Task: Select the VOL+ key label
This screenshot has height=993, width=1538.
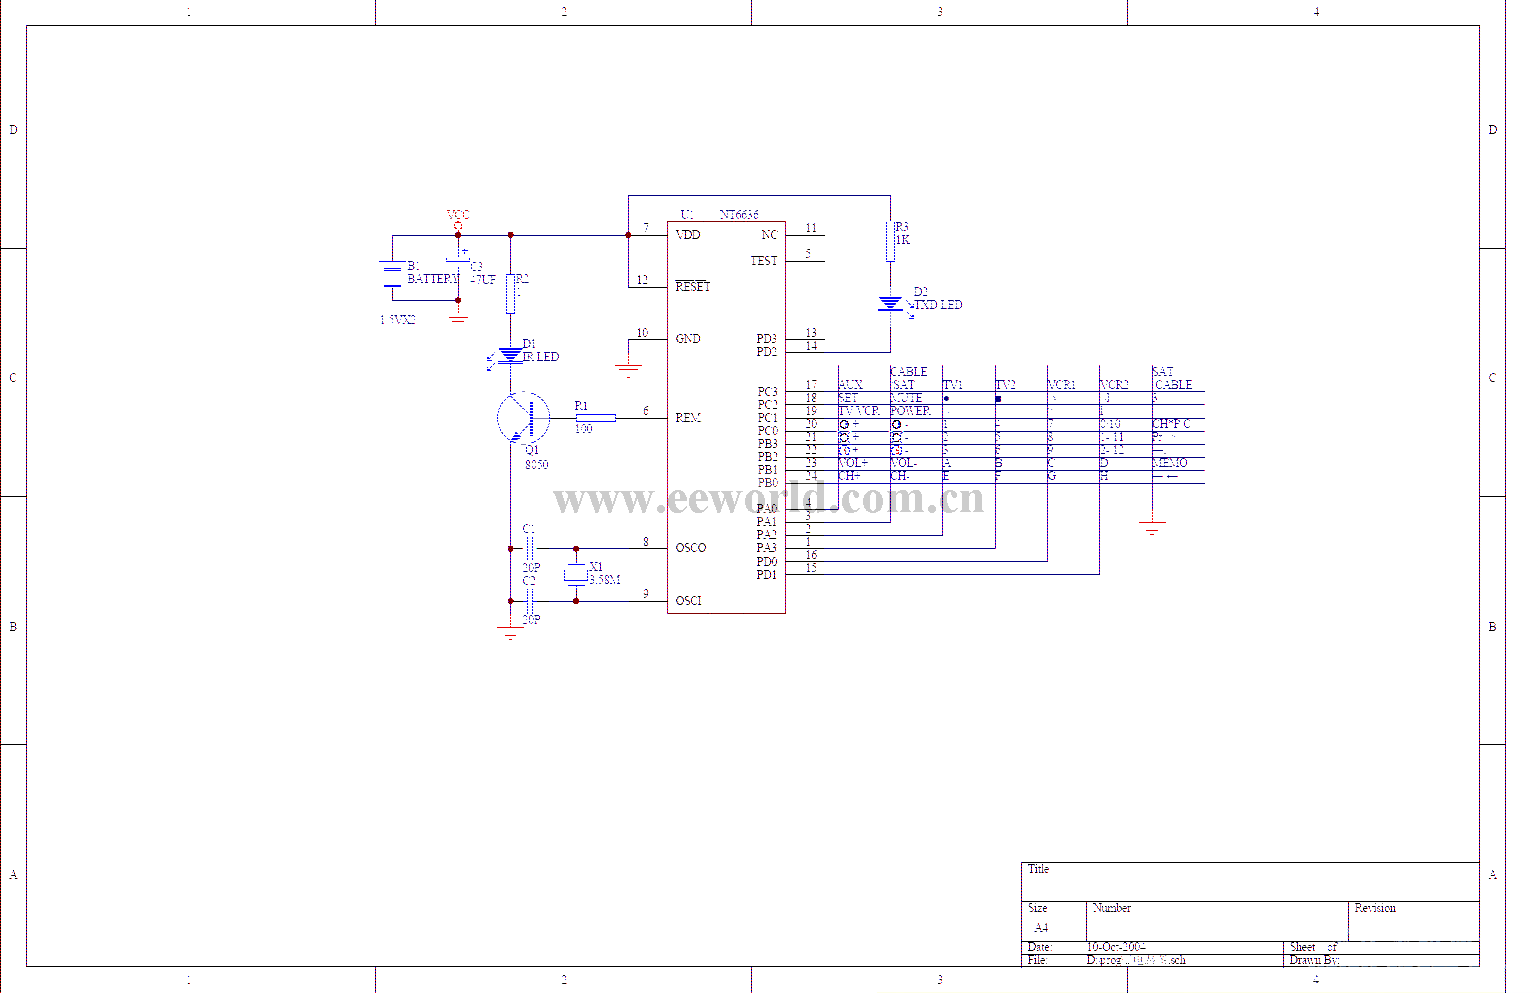Action: [853, 463]
